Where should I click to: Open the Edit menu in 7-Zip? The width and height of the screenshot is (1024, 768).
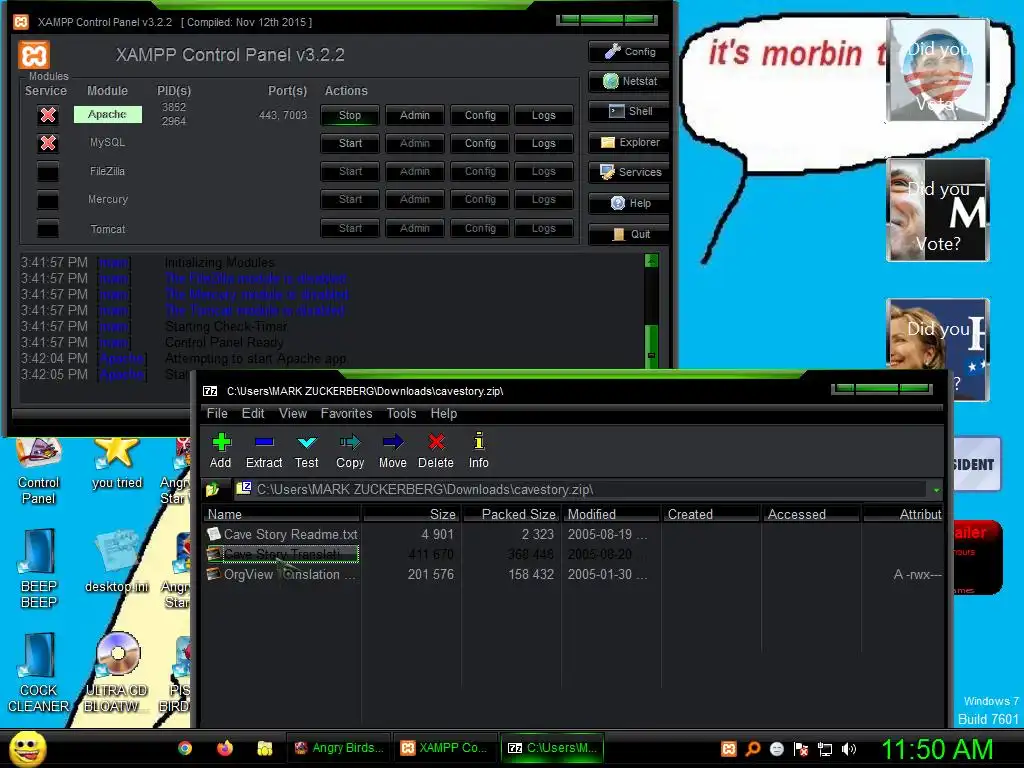253,413
